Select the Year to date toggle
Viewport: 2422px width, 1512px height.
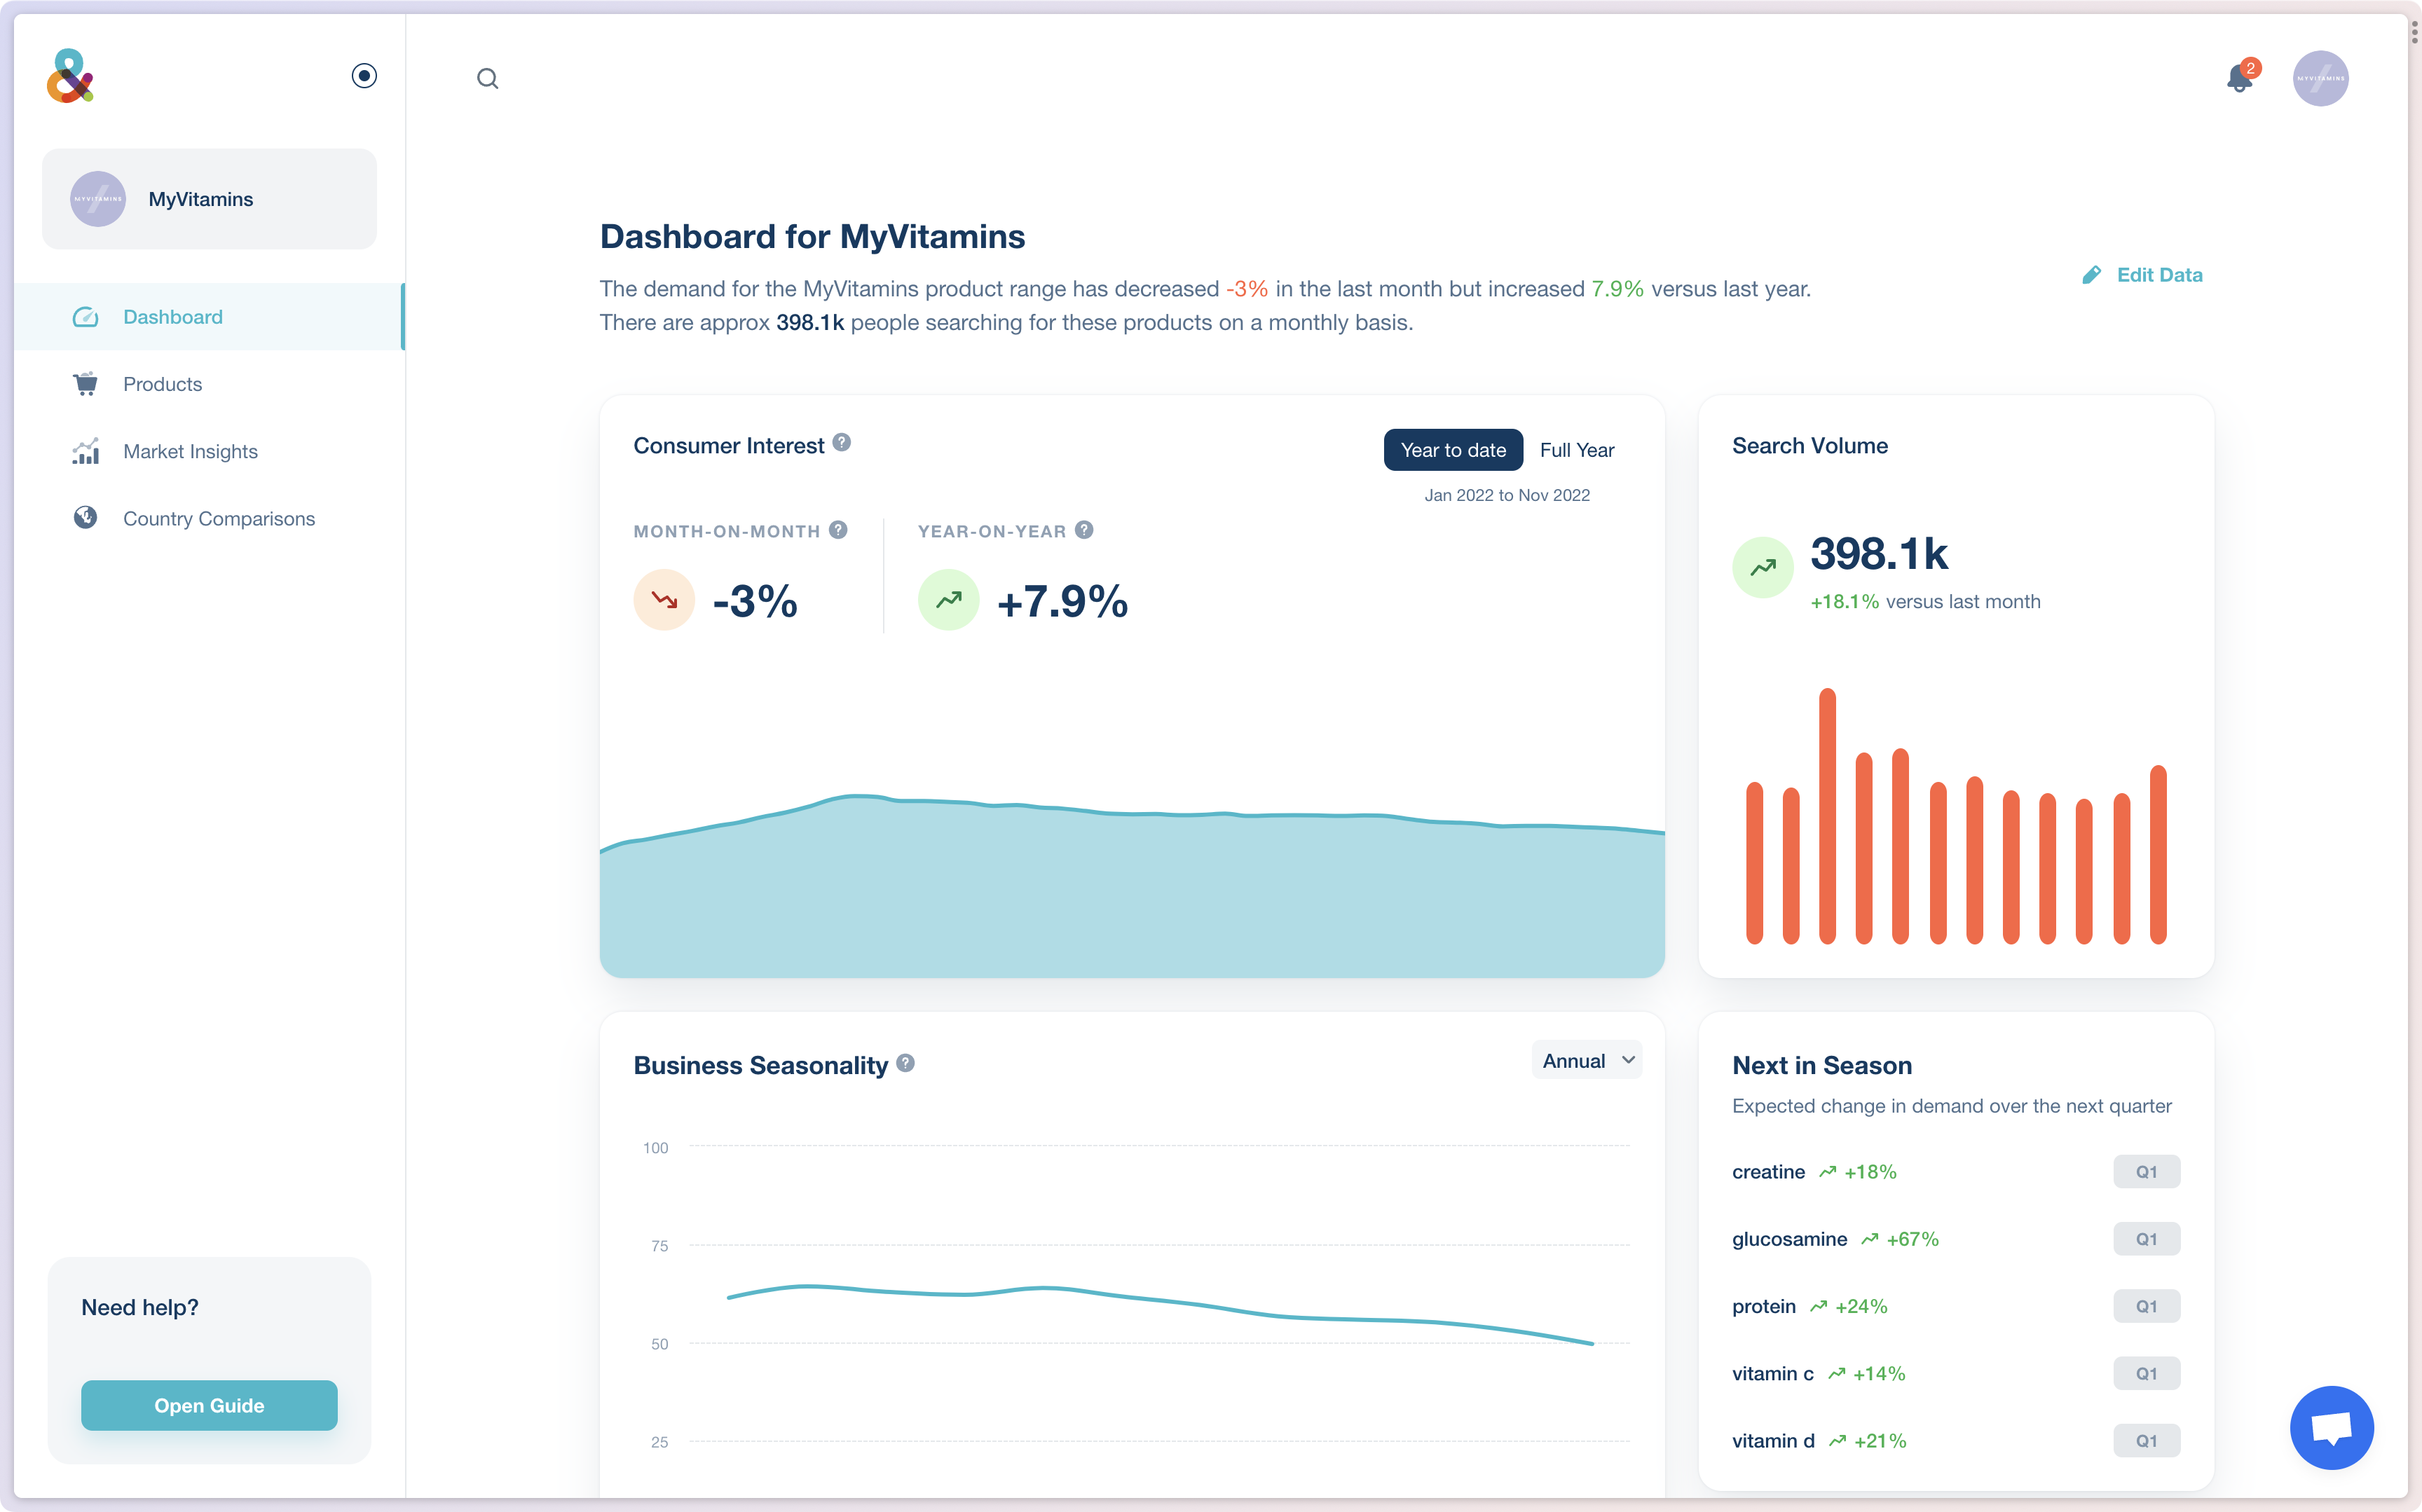coord(1452,450)
